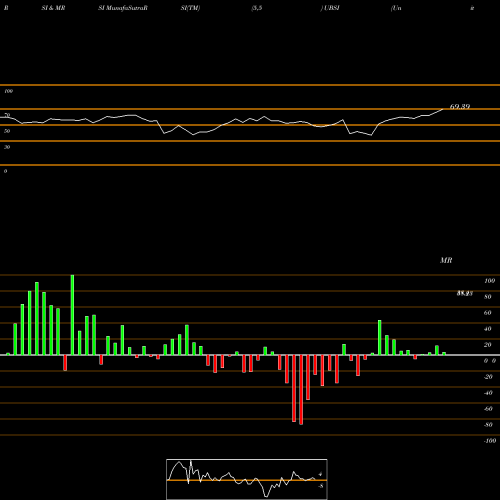This screenshot has width=500, height=500.
Task: Click the RSI 50 level label
Action: click(x=7, y=131)
